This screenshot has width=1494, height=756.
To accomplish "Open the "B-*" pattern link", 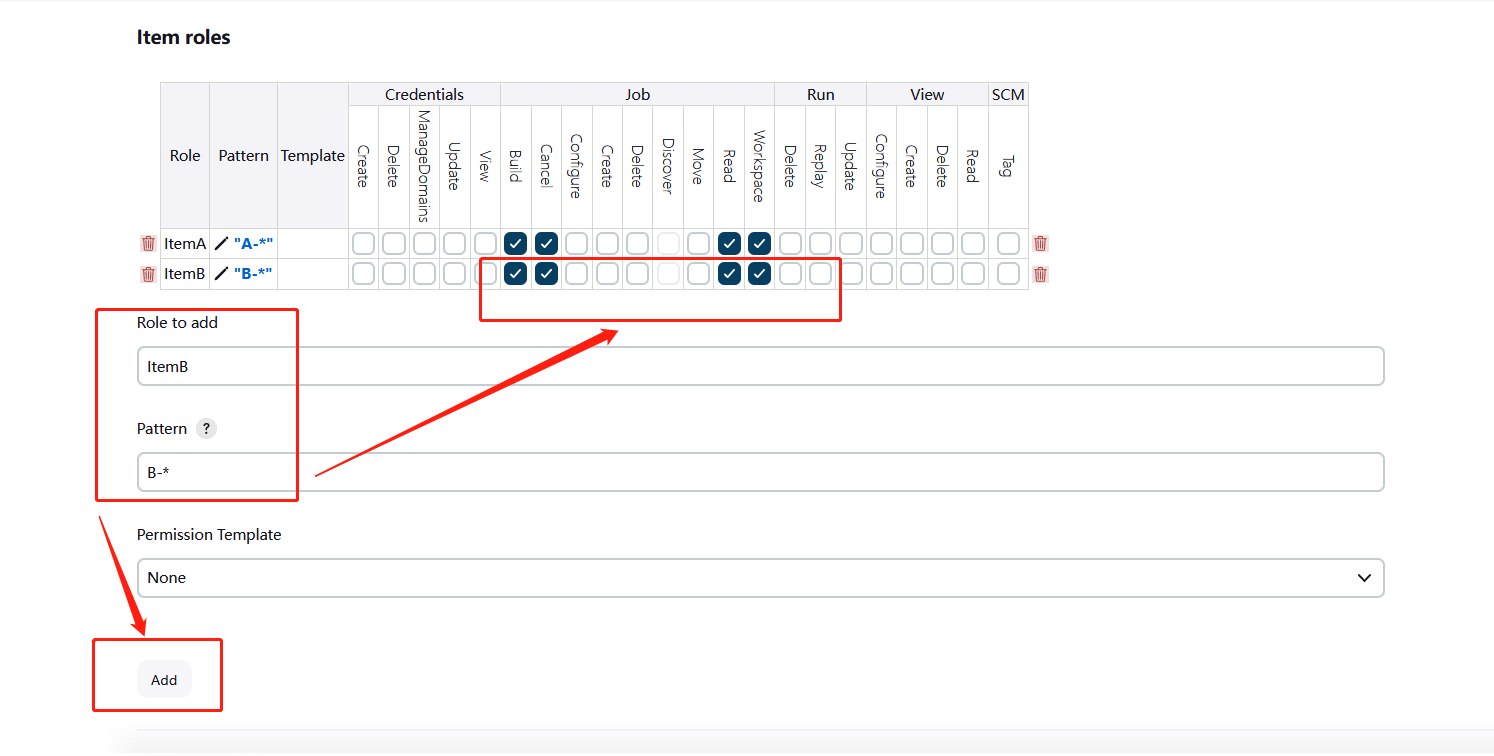I will (254, 274).
